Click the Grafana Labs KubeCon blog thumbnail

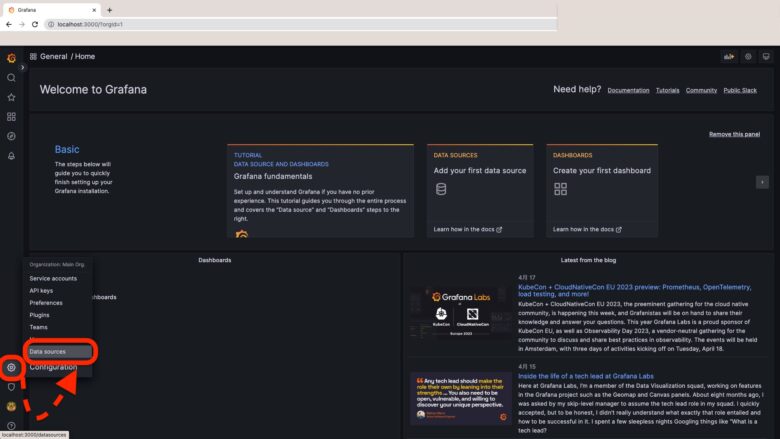pyautogui.click(x=461, y=314)
